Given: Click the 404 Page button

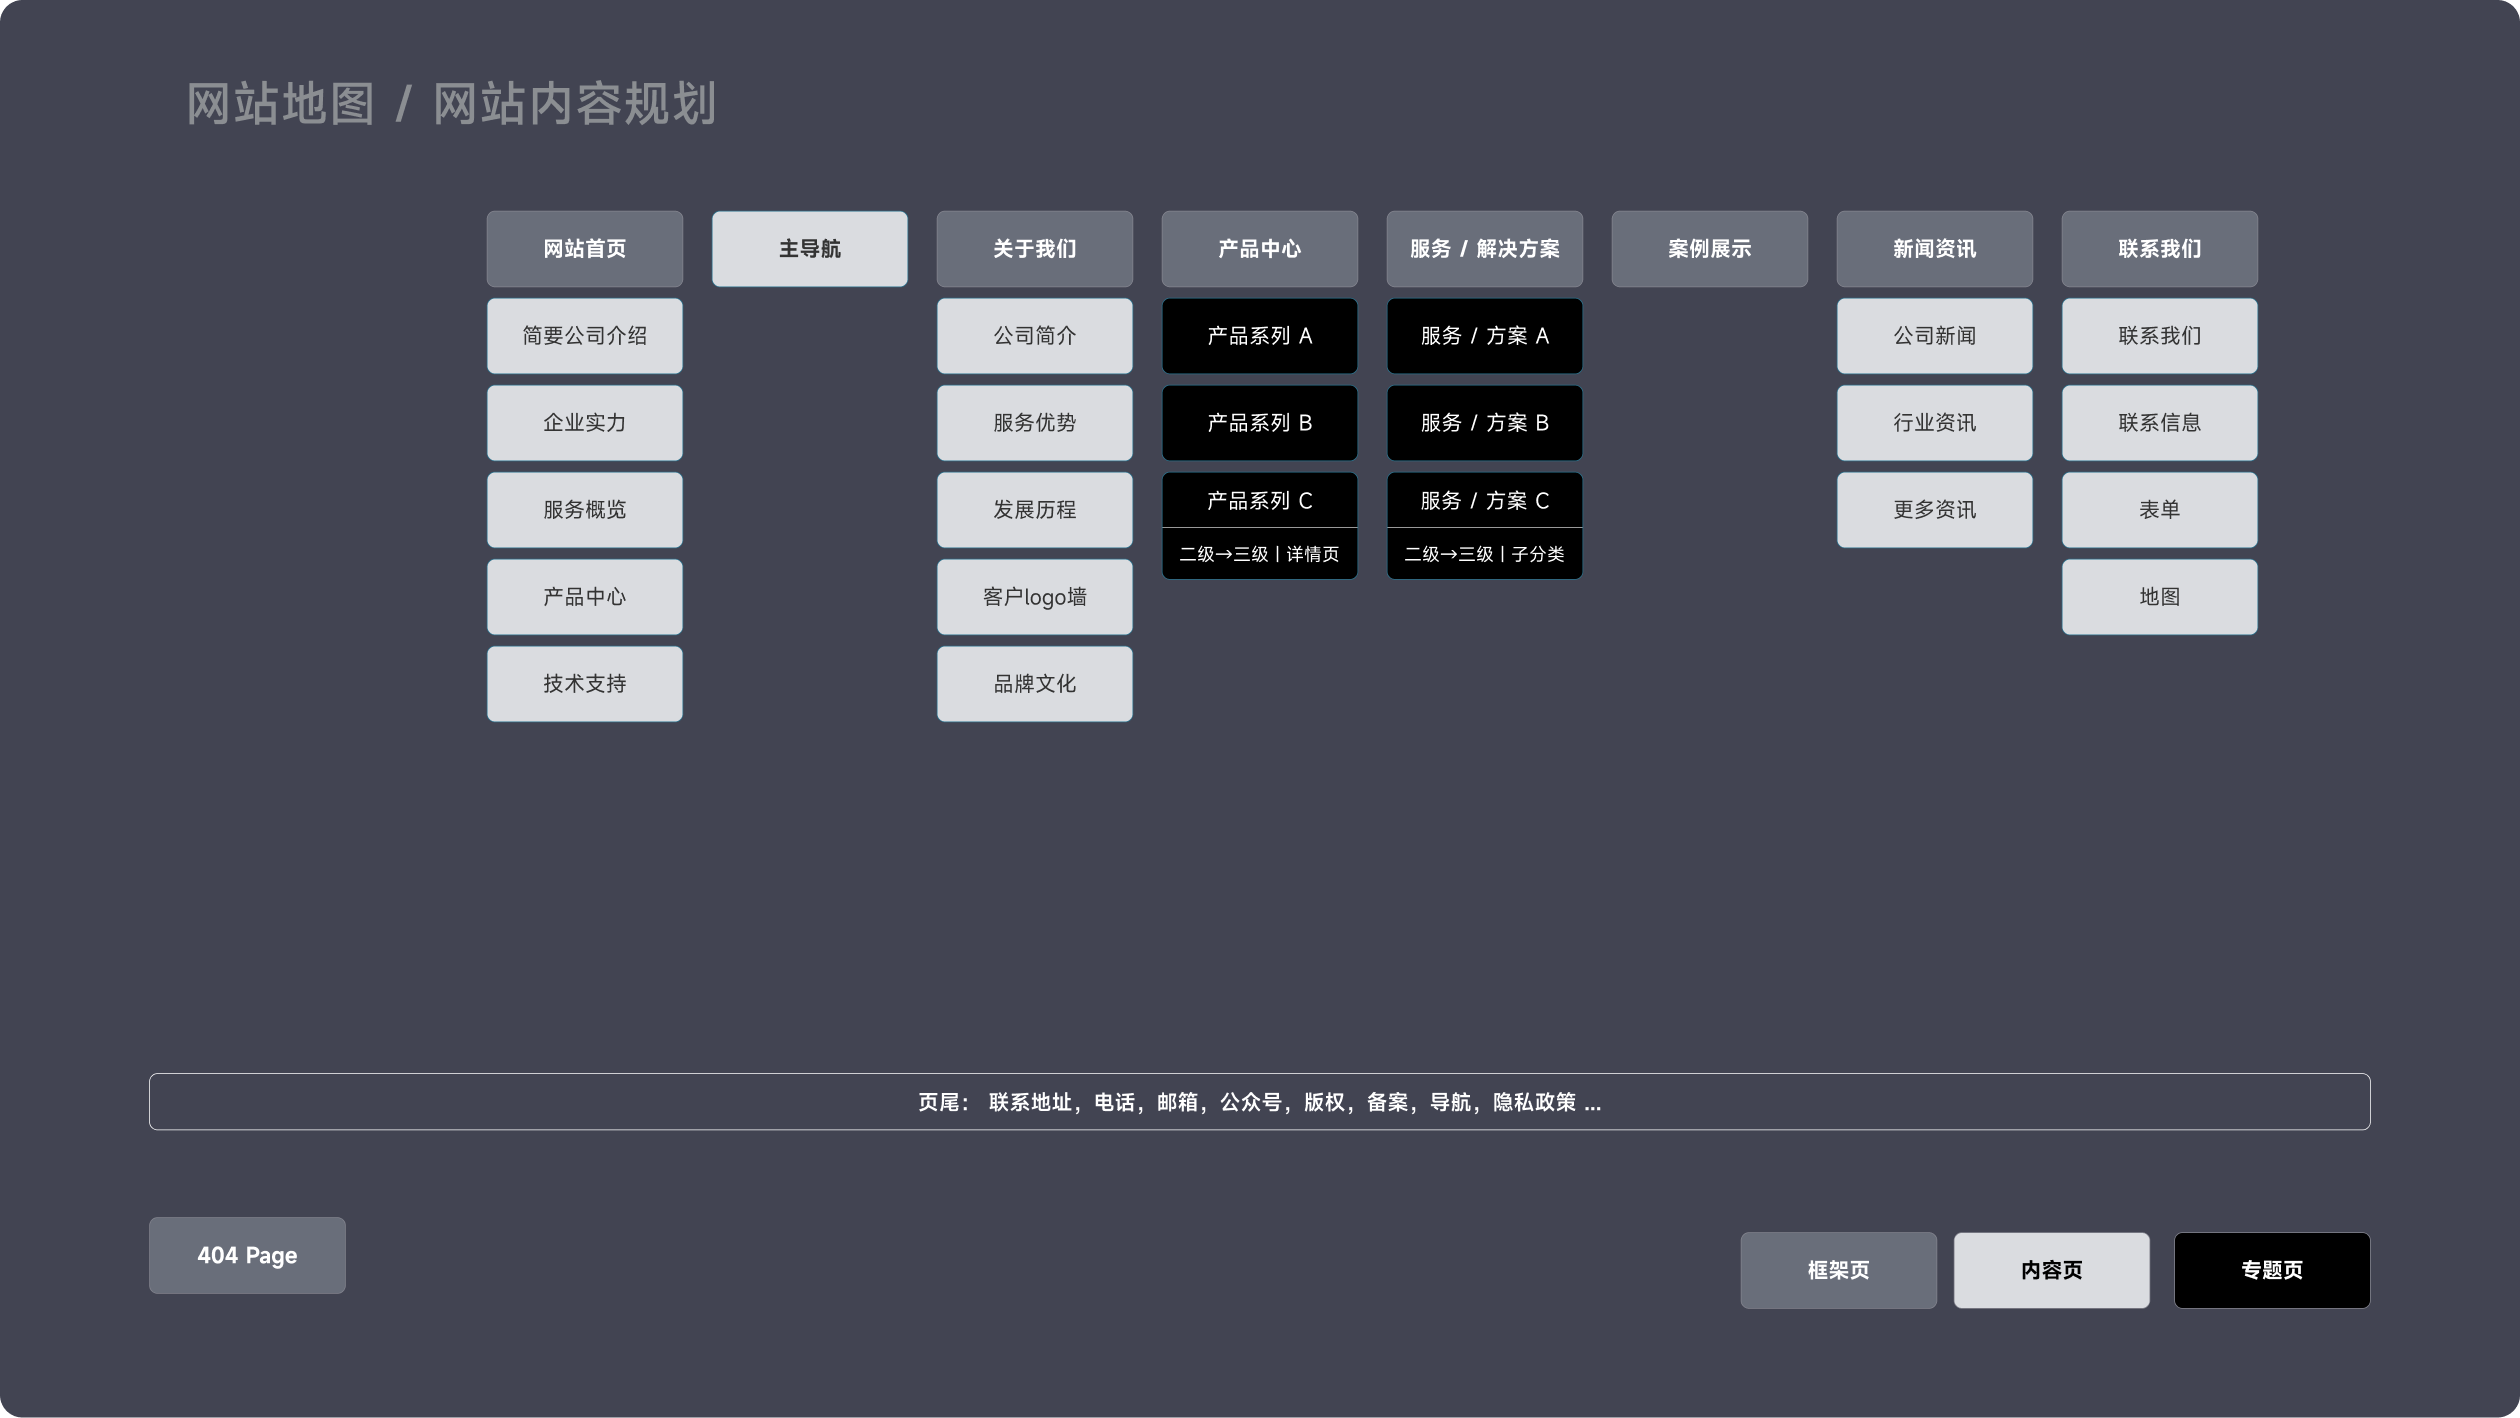Looking at the screenshot, I should tap(246, 1255).
